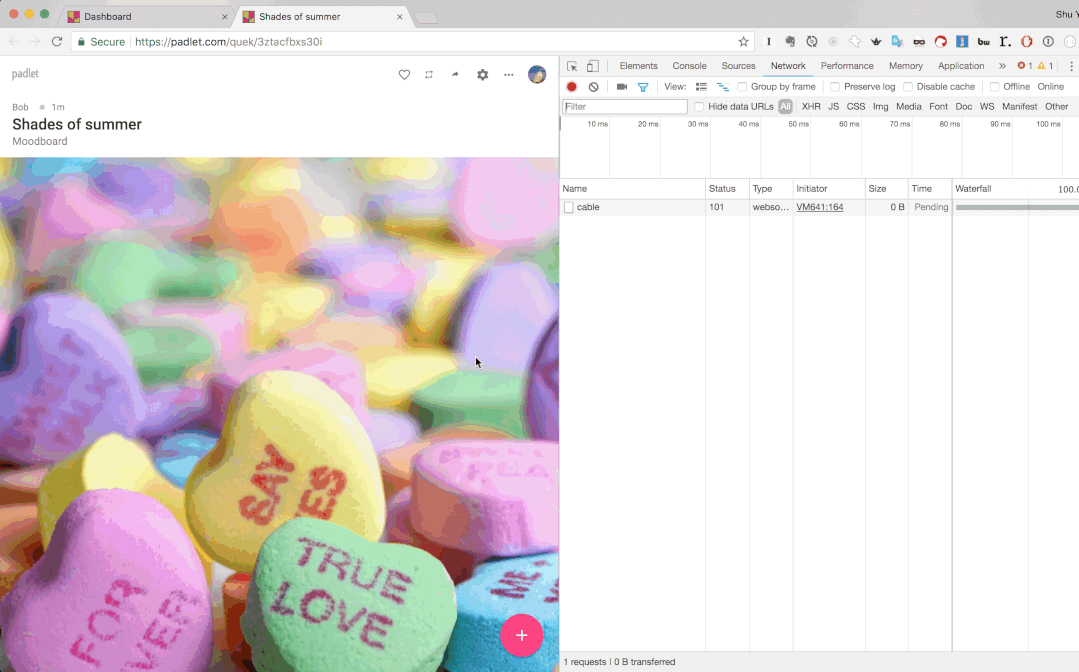This screenshot has width=1079, height=672.
Task: Expand more DevTools tabs chevron
Action: pos(1002,66)
